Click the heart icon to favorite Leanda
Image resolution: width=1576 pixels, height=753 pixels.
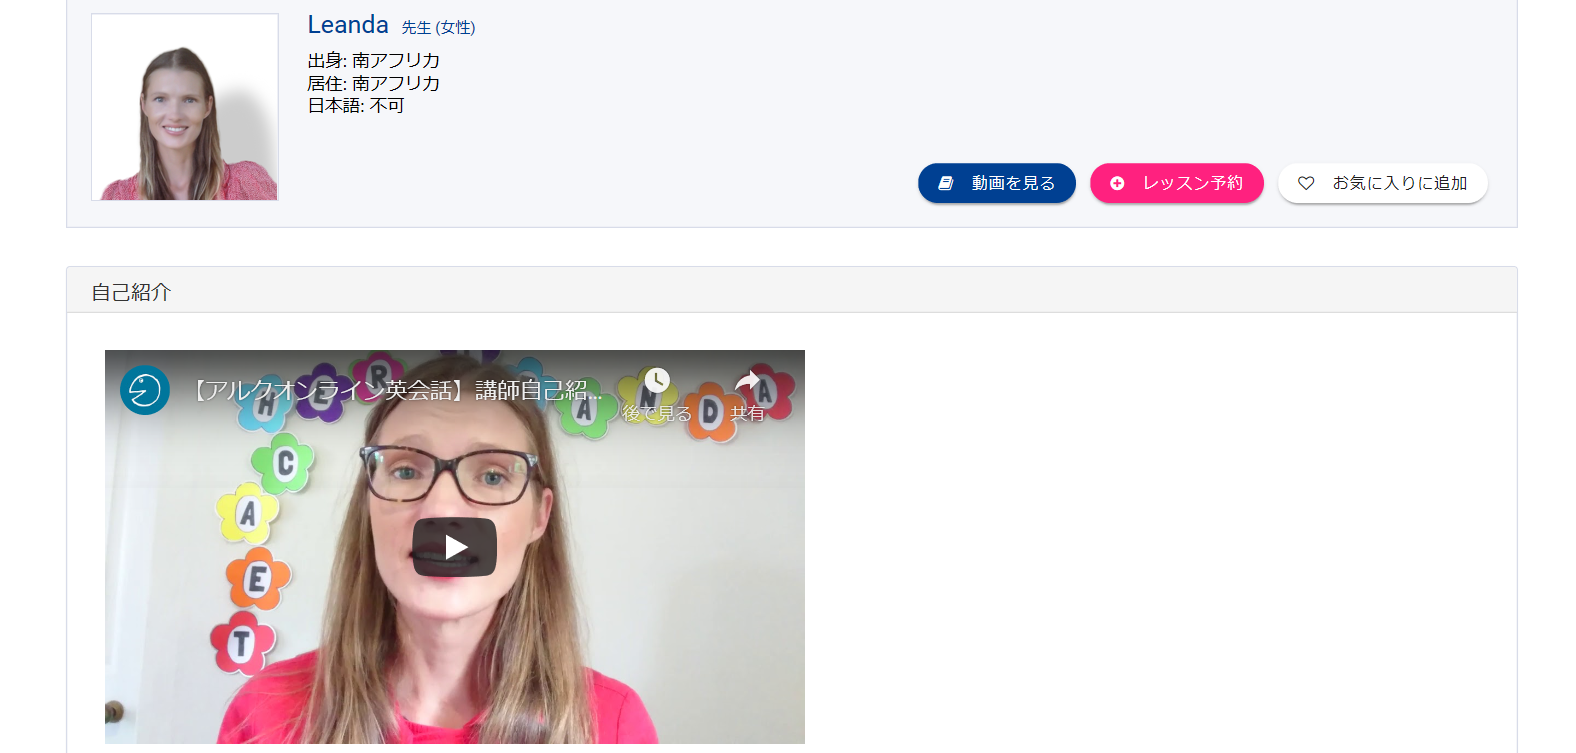(x=1305, y=183)
